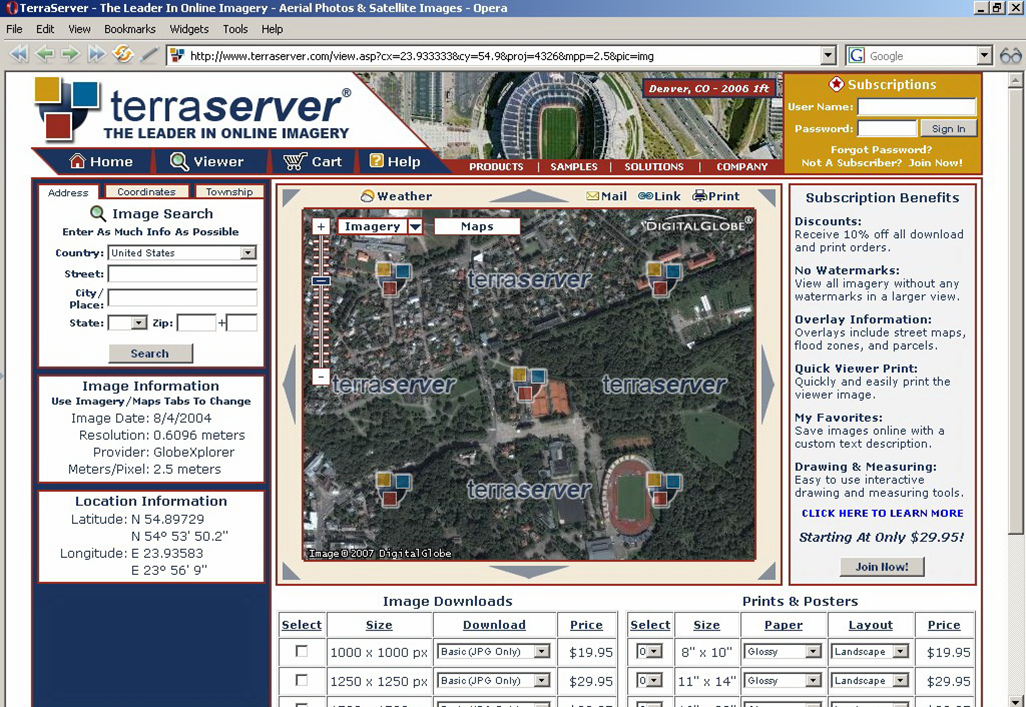Open the Print option above the map
This screenshot has height=707, width=1026.
(x=716, y=196)
